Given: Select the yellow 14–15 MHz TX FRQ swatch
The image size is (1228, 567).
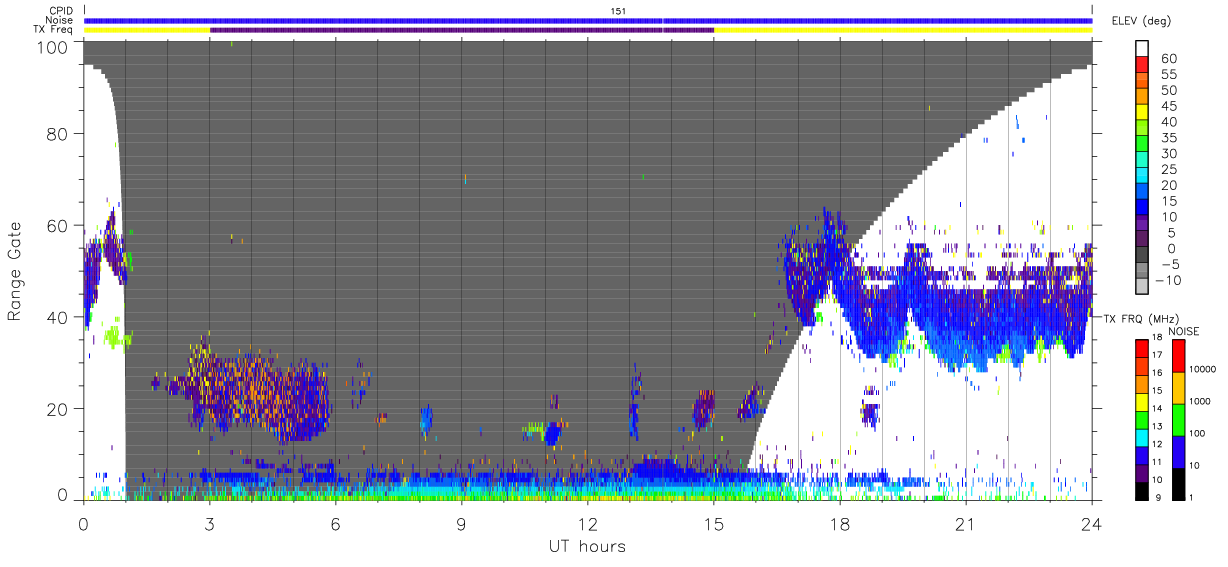Looking at the screenshot, I should coord(1142,402).
